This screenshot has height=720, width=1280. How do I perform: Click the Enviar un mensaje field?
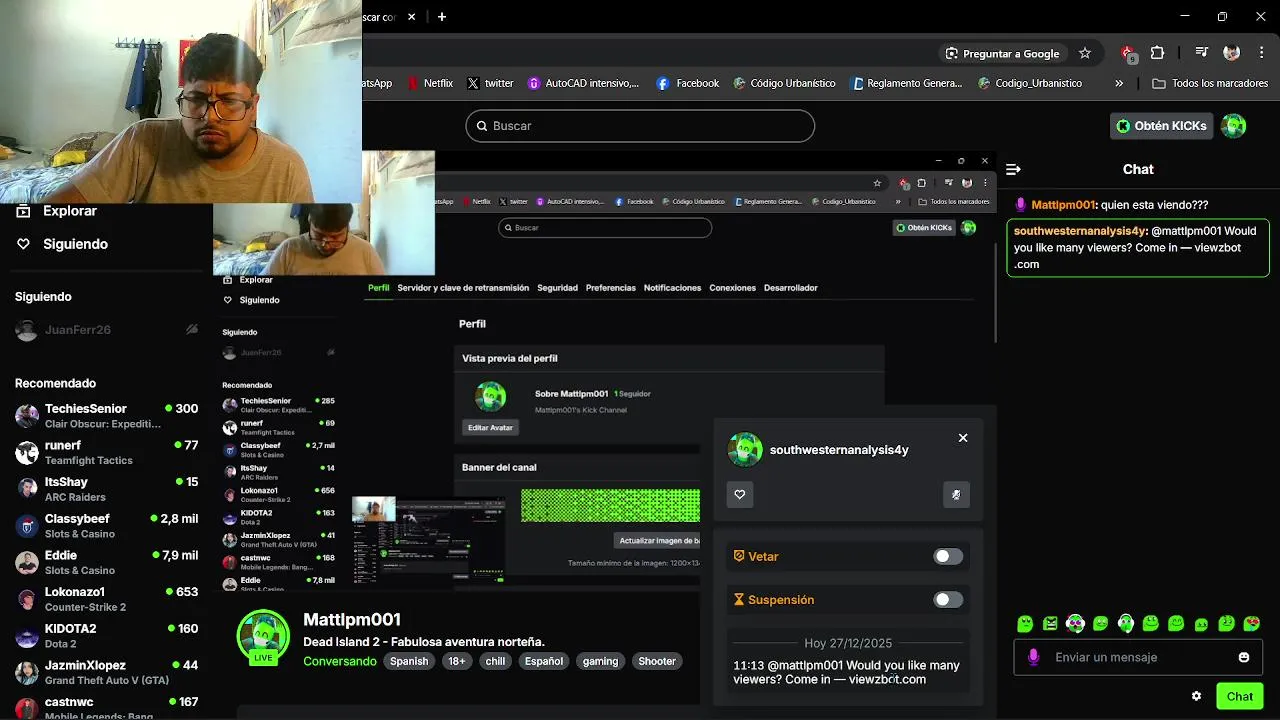click(1138, 657)
